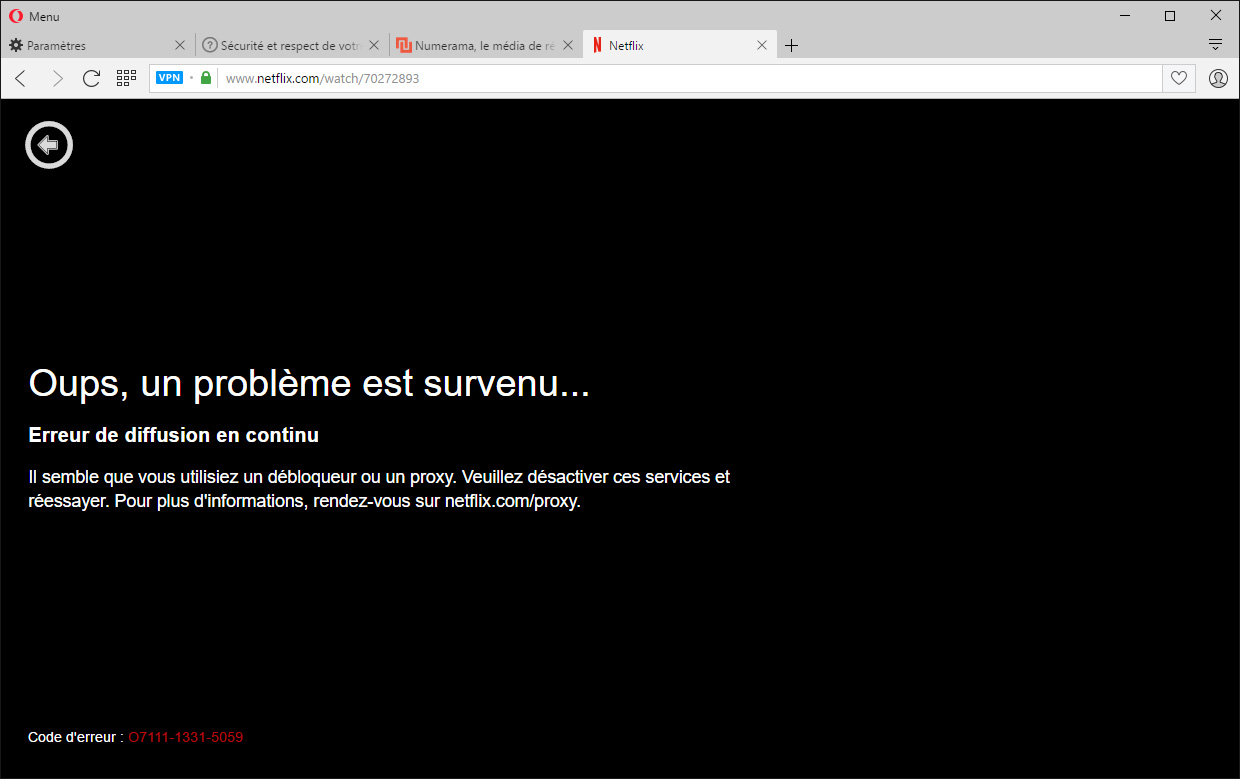
Task: Maximize the Opera window
Action: [x=1170, y=16]
